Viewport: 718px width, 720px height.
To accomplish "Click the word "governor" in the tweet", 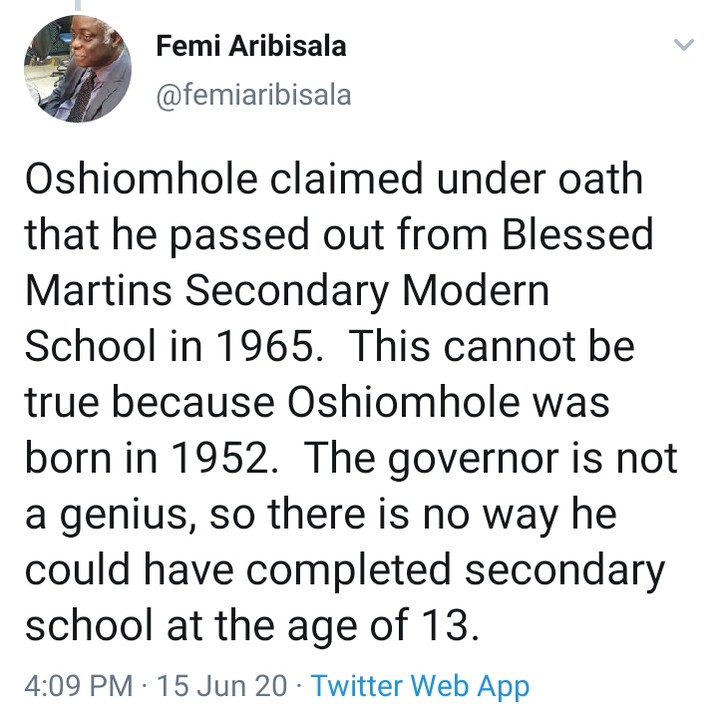I will click(498, 457).
